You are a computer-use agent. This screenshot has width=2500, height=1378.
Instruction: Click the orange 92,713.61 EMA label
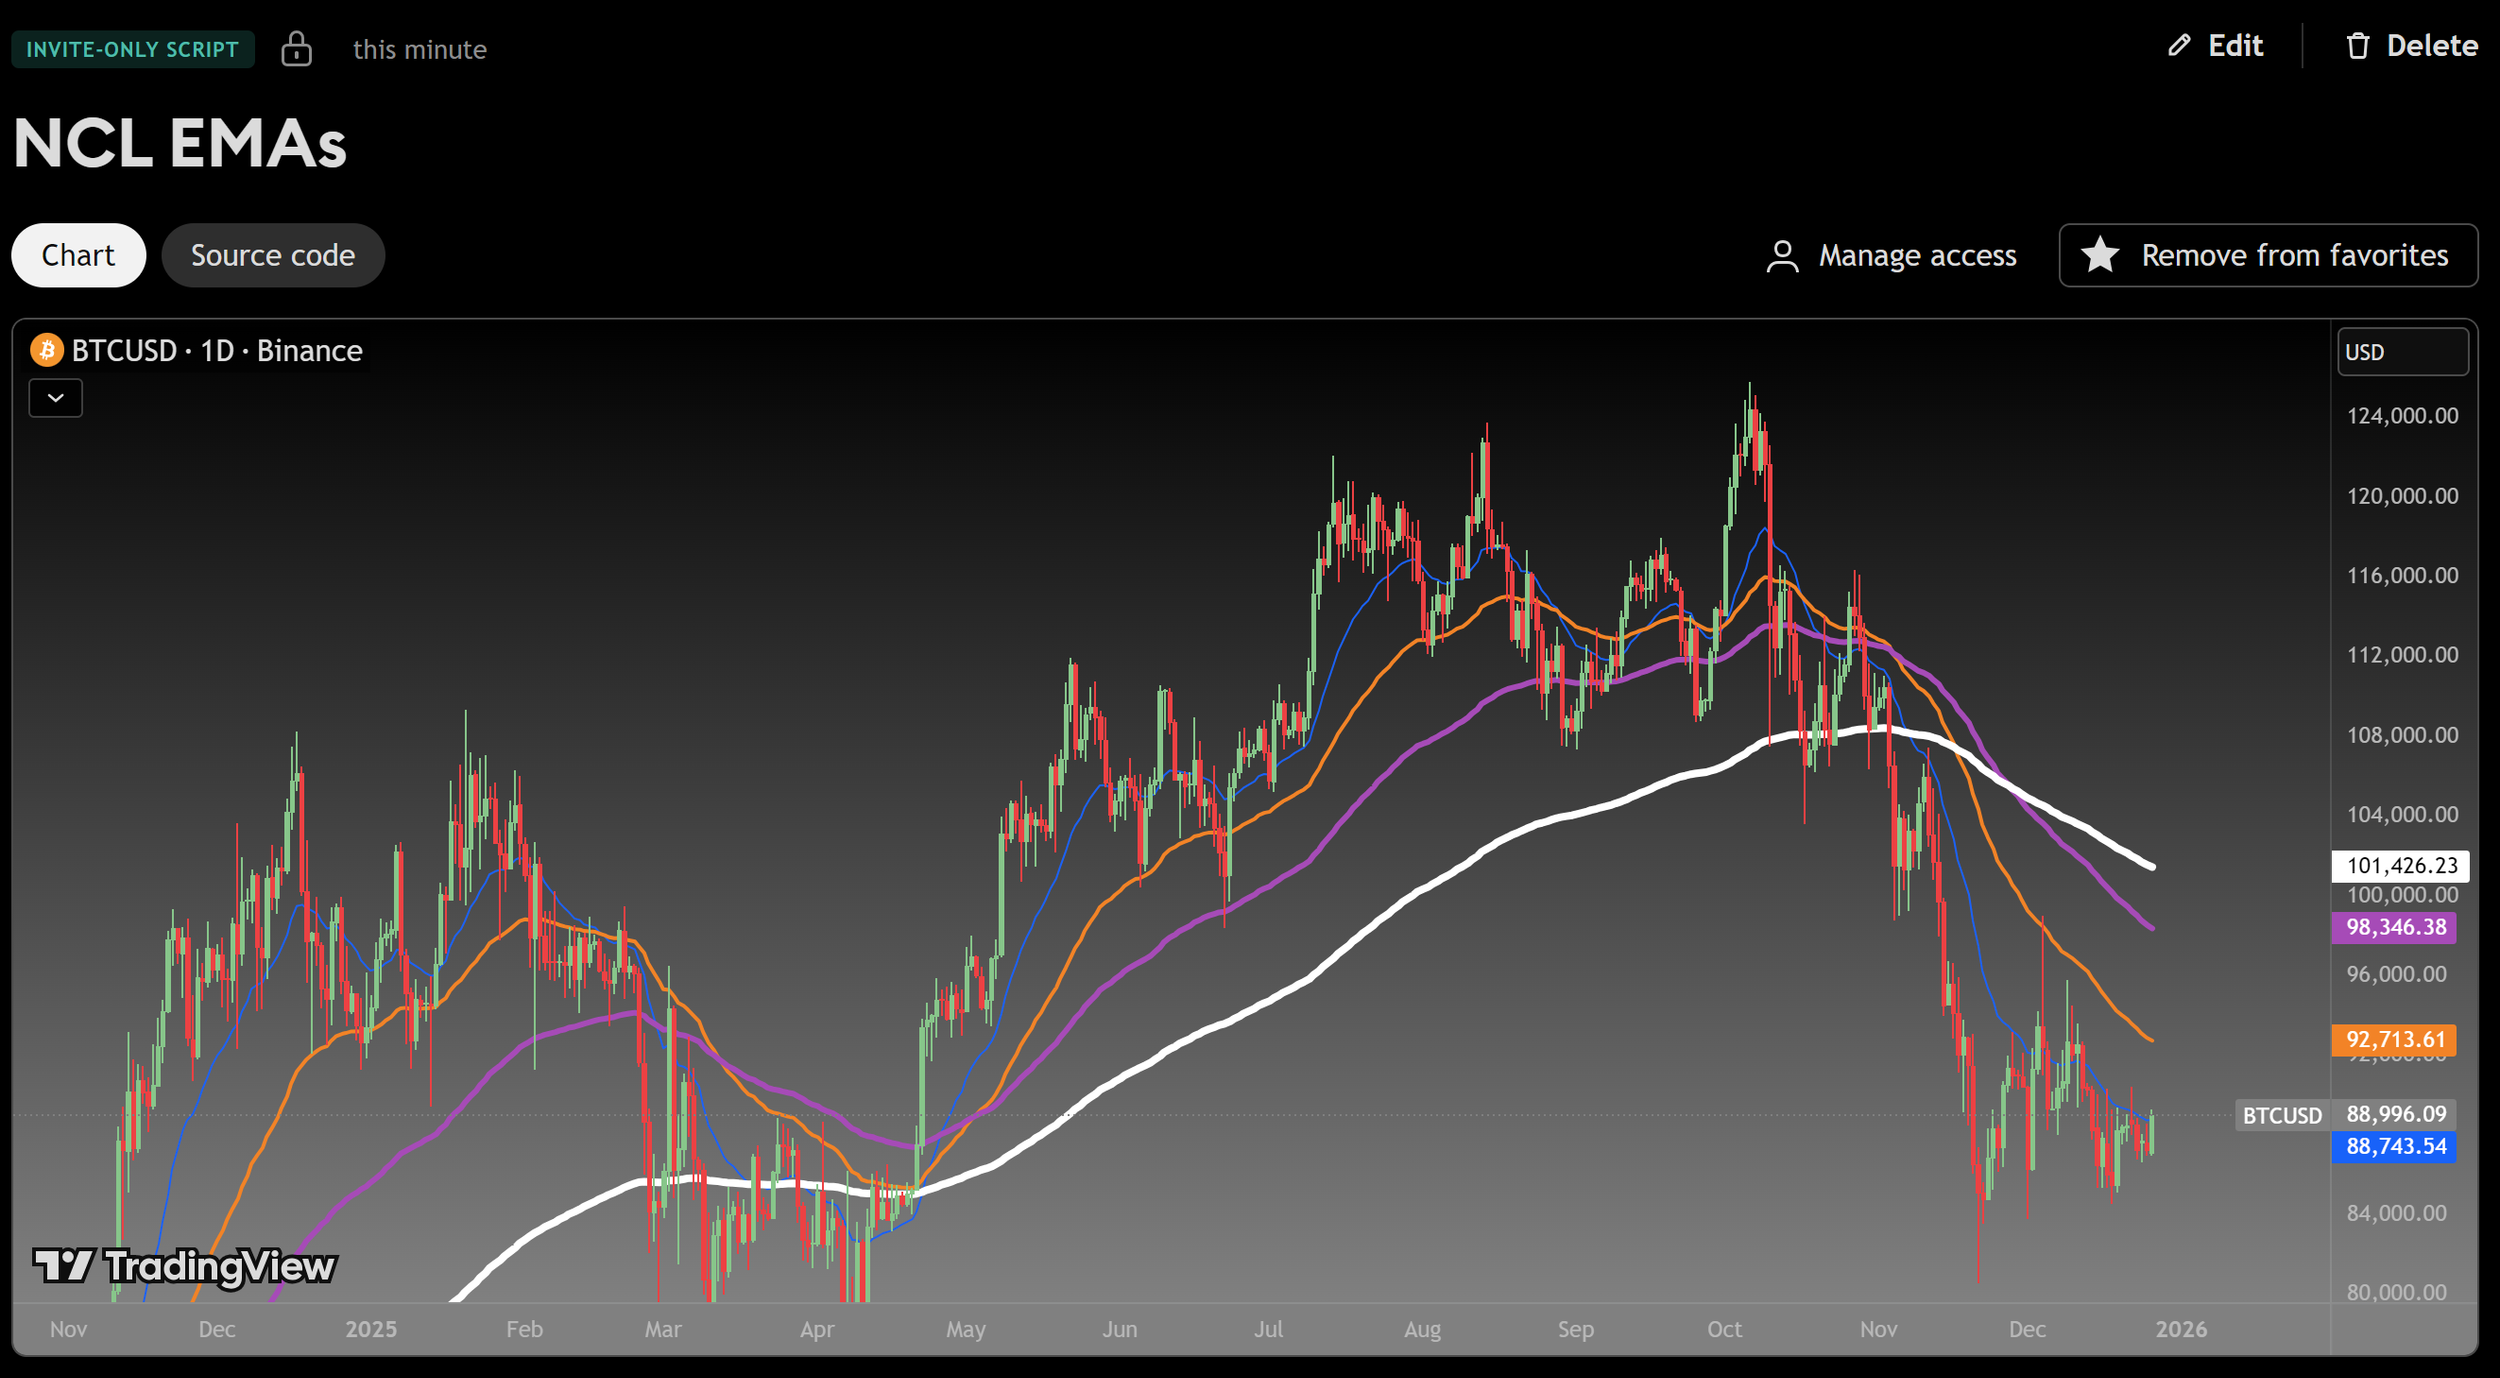(x=2395, y=1040)
